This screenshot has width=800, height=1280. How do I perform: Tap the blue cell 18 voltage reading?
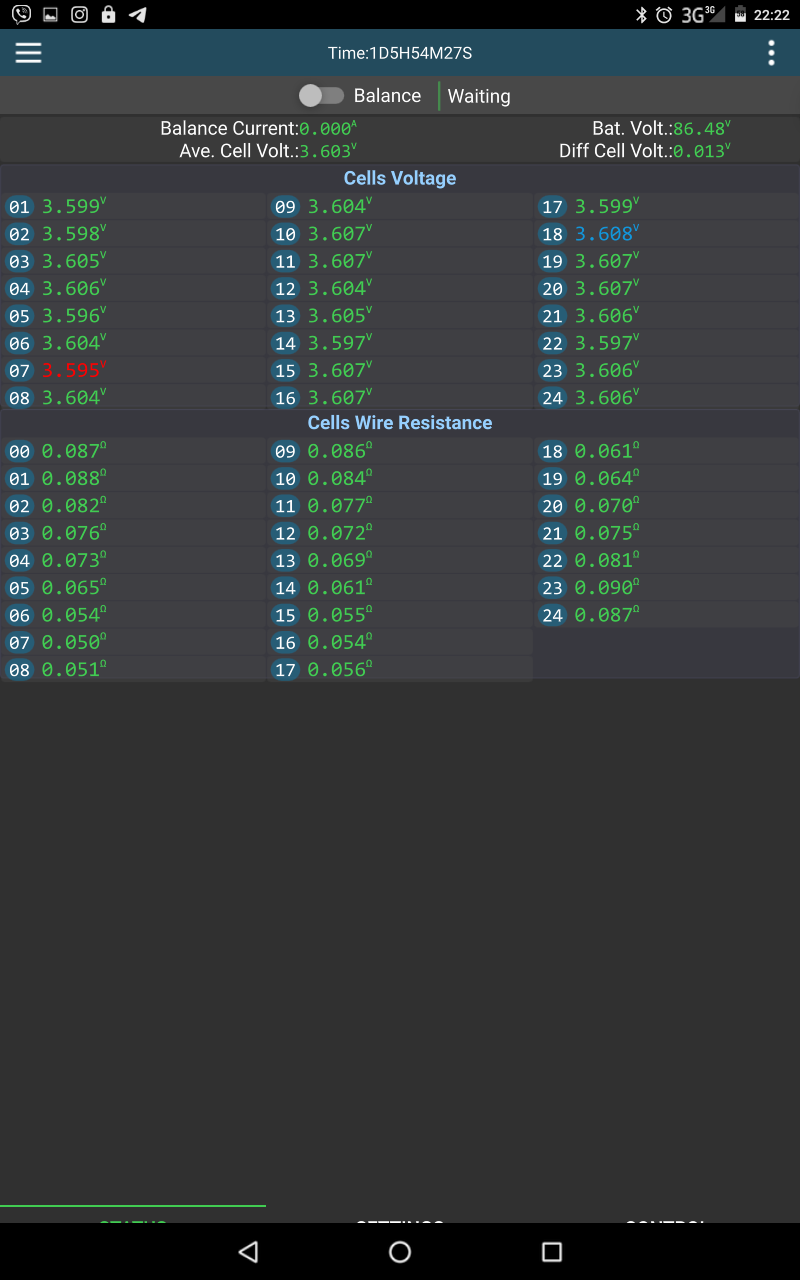605,234
